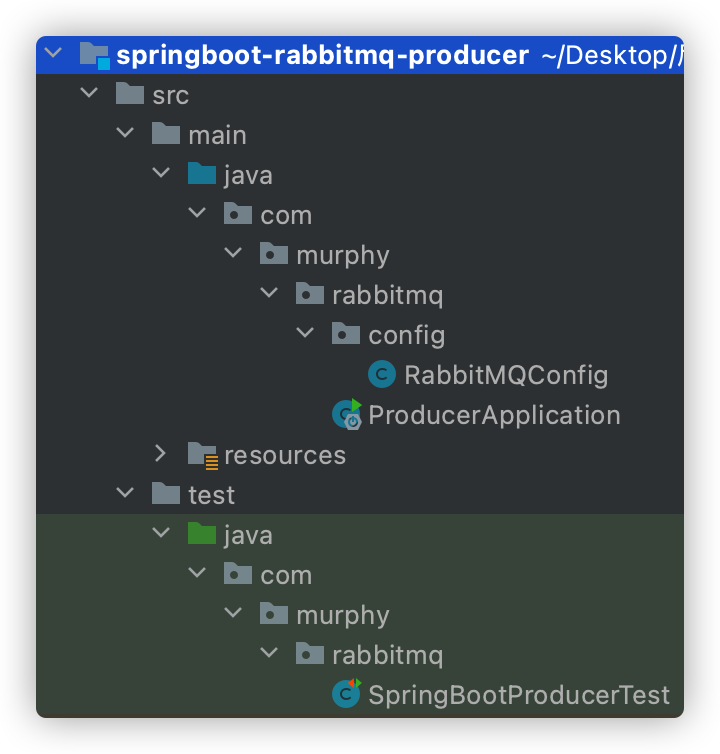This screenshot has width=720, height=754.
Task: Collapse the main java folder chevron
Action: pos(161,175)
